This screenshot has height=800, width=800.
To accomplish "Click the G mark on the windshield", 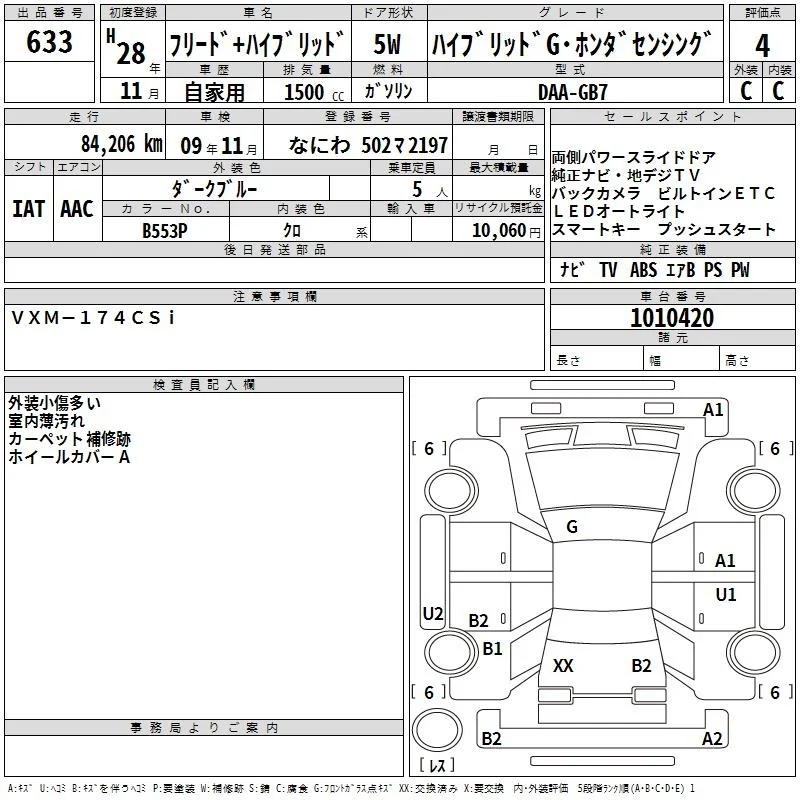I will pyautogui.click(x=572, y=527).
